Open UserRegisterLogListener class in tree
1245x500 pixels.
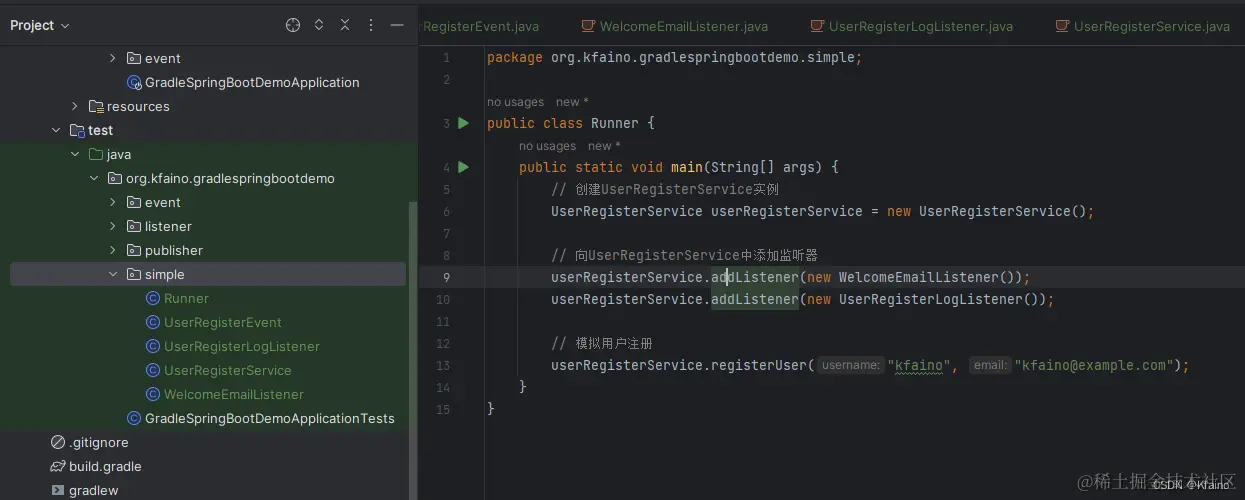(x=242, y=347)
